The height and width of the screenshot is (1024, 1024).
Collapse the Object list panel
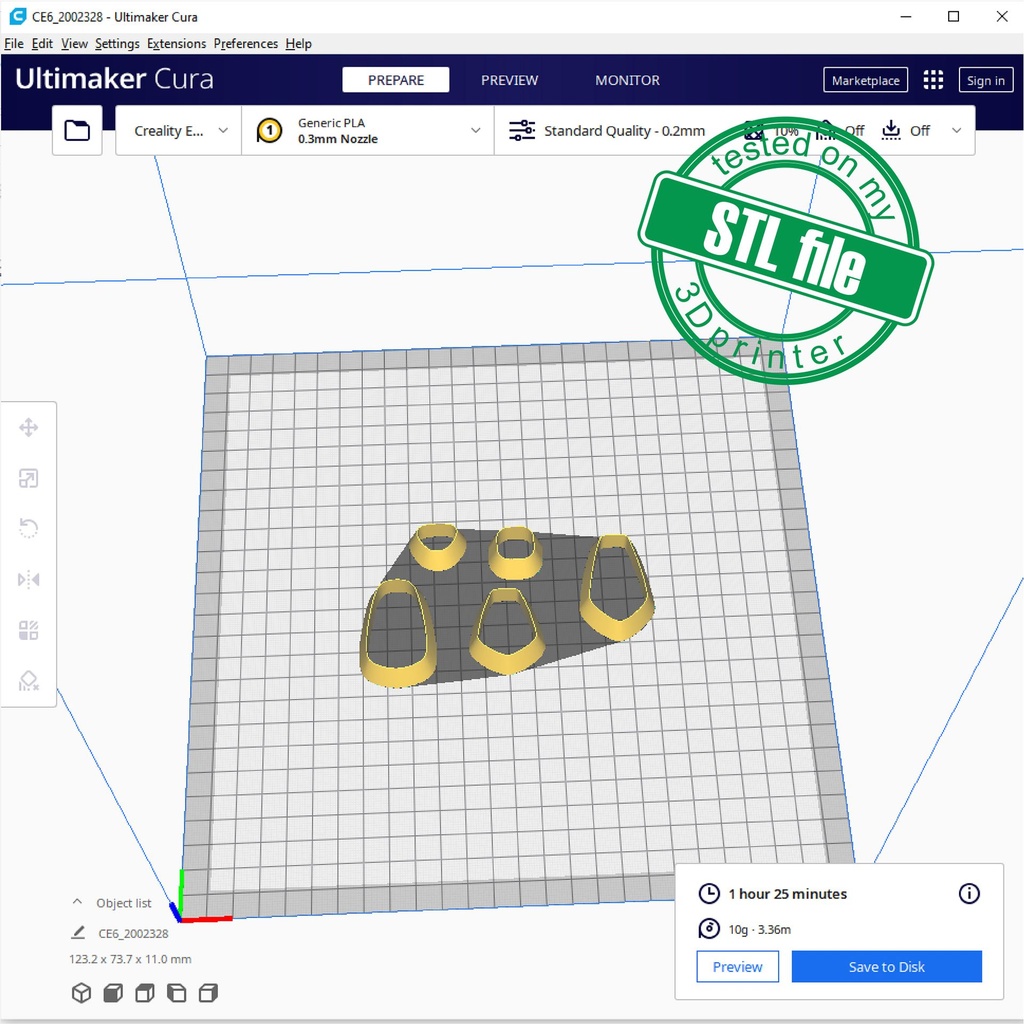(x=78, y=902)
